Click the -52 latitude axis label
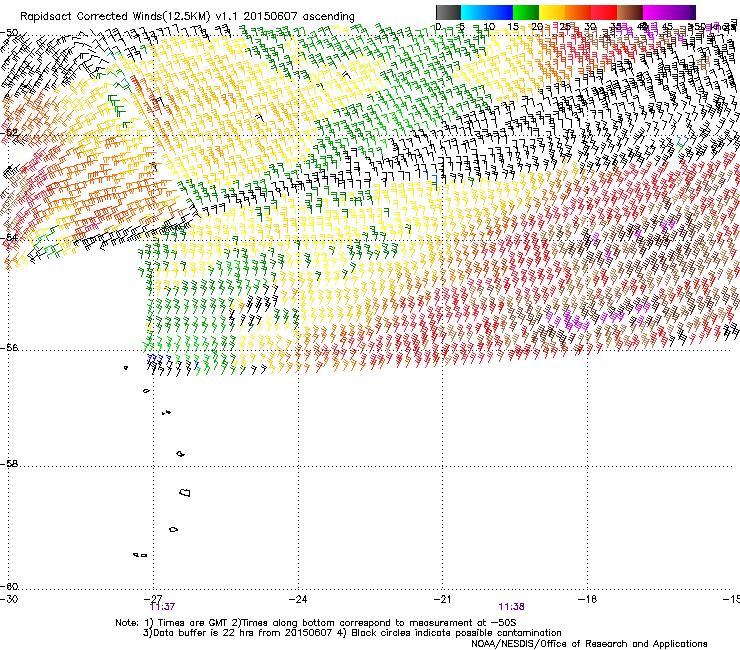 pos(9,133)
